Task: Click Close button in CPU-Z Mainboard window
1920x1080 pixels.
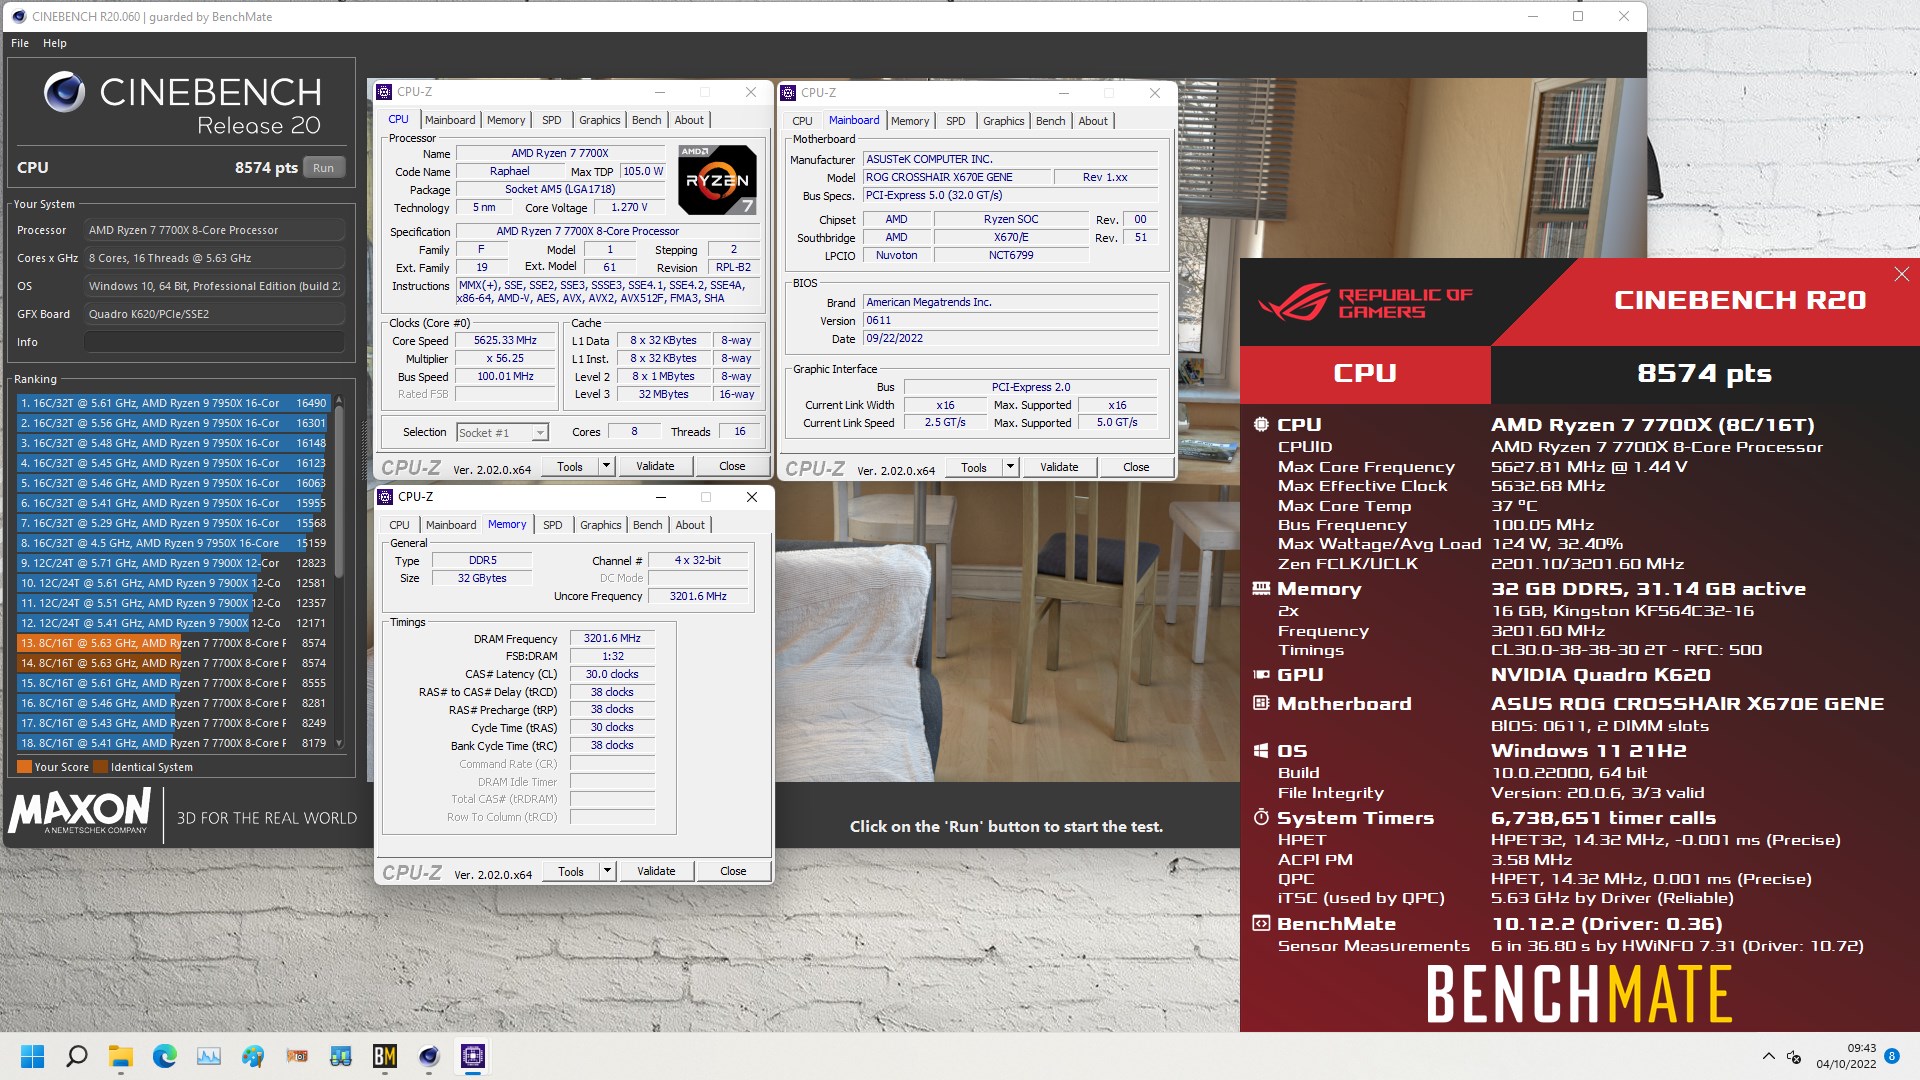Action: (1136, 467)
